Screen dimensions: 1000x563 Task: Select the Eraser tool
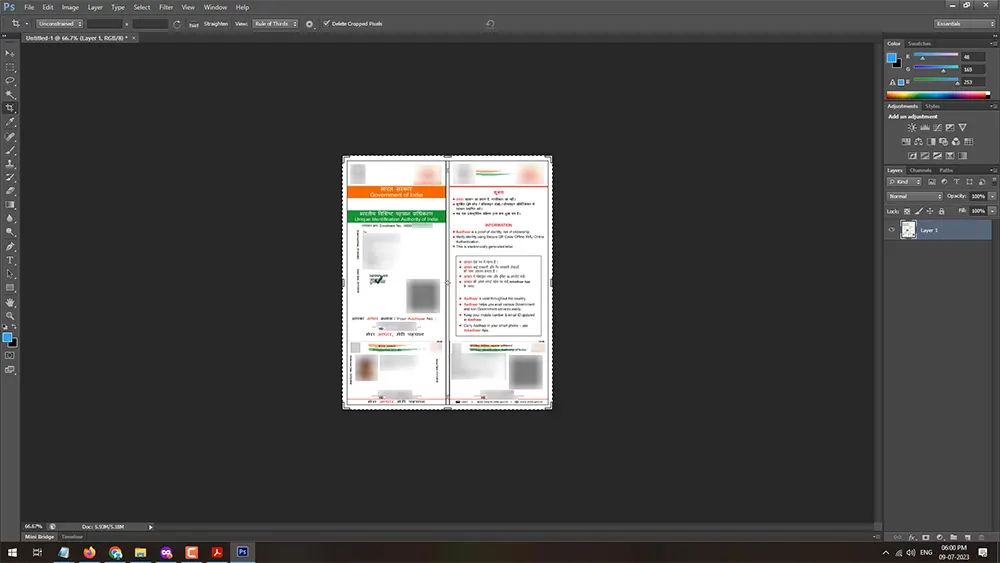click(x=10, y=191)
